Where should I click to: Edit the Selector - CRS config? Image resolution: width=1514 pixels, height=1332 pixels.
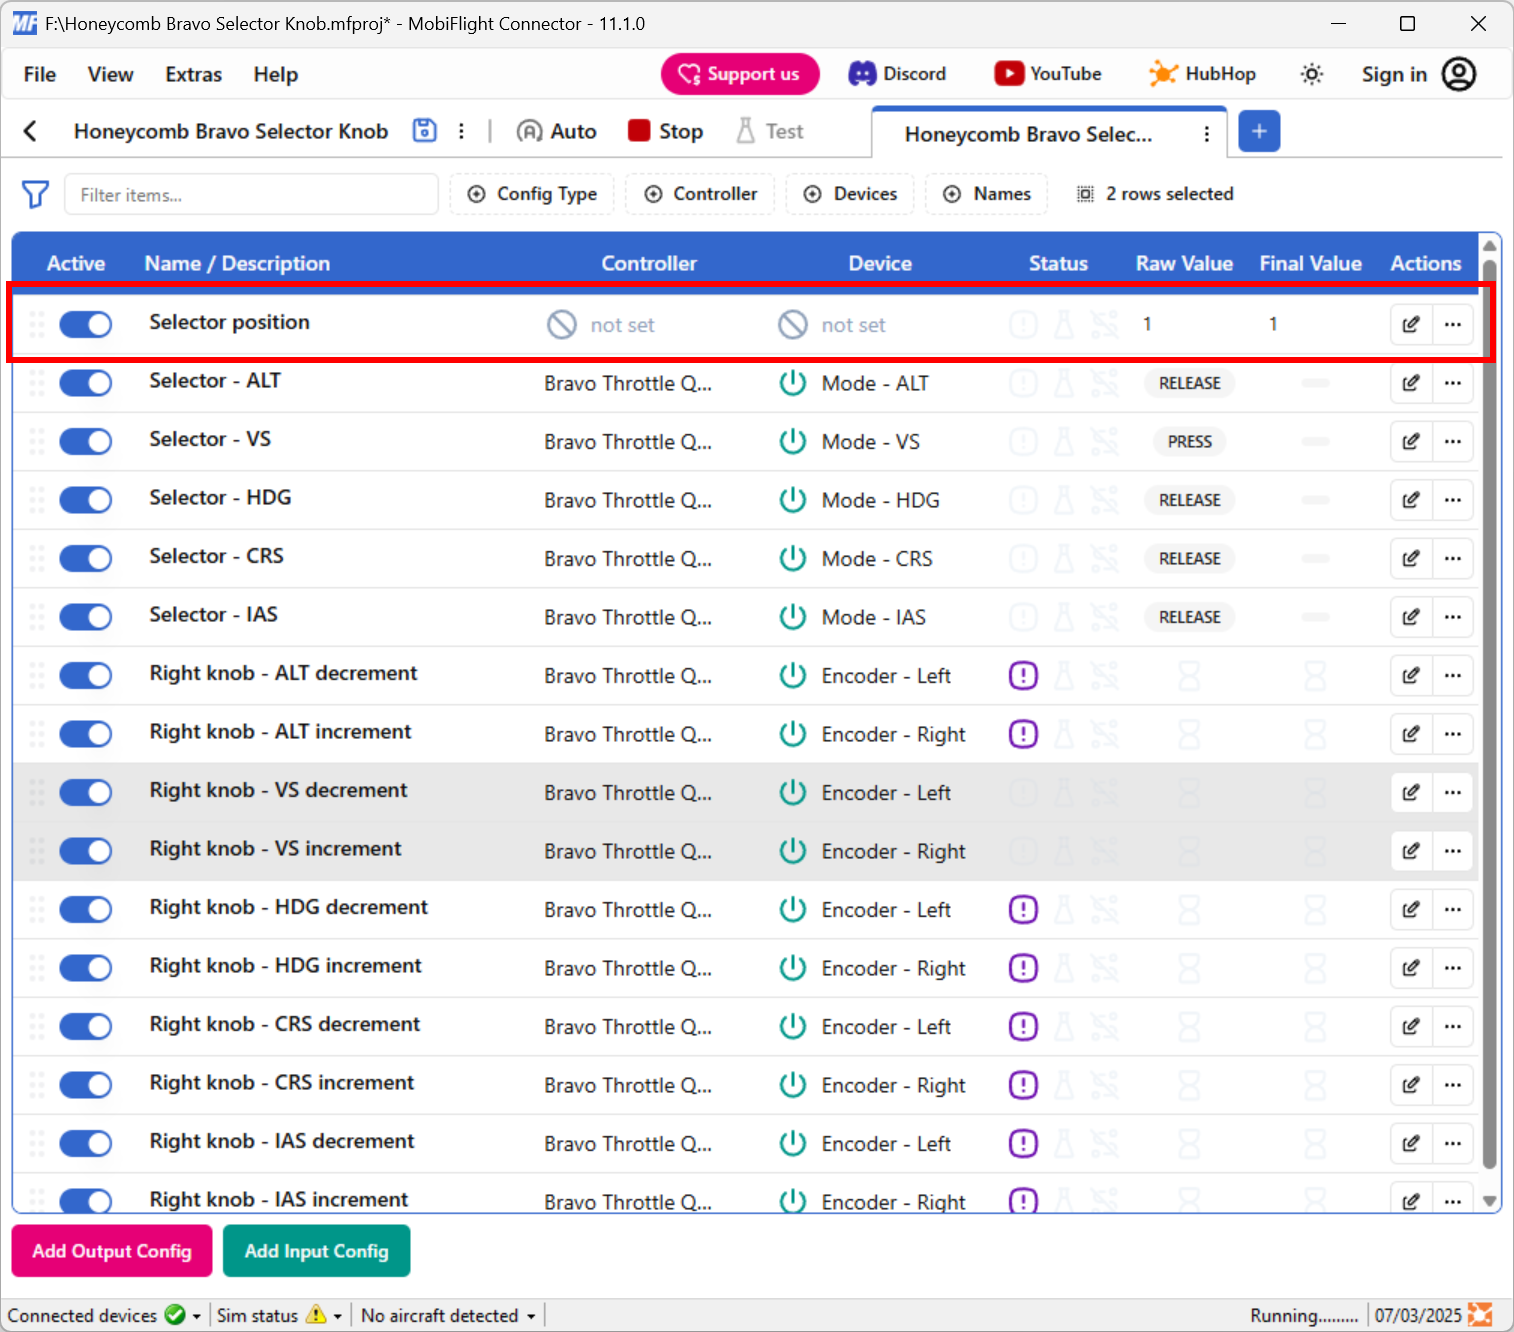[1411, 558]
